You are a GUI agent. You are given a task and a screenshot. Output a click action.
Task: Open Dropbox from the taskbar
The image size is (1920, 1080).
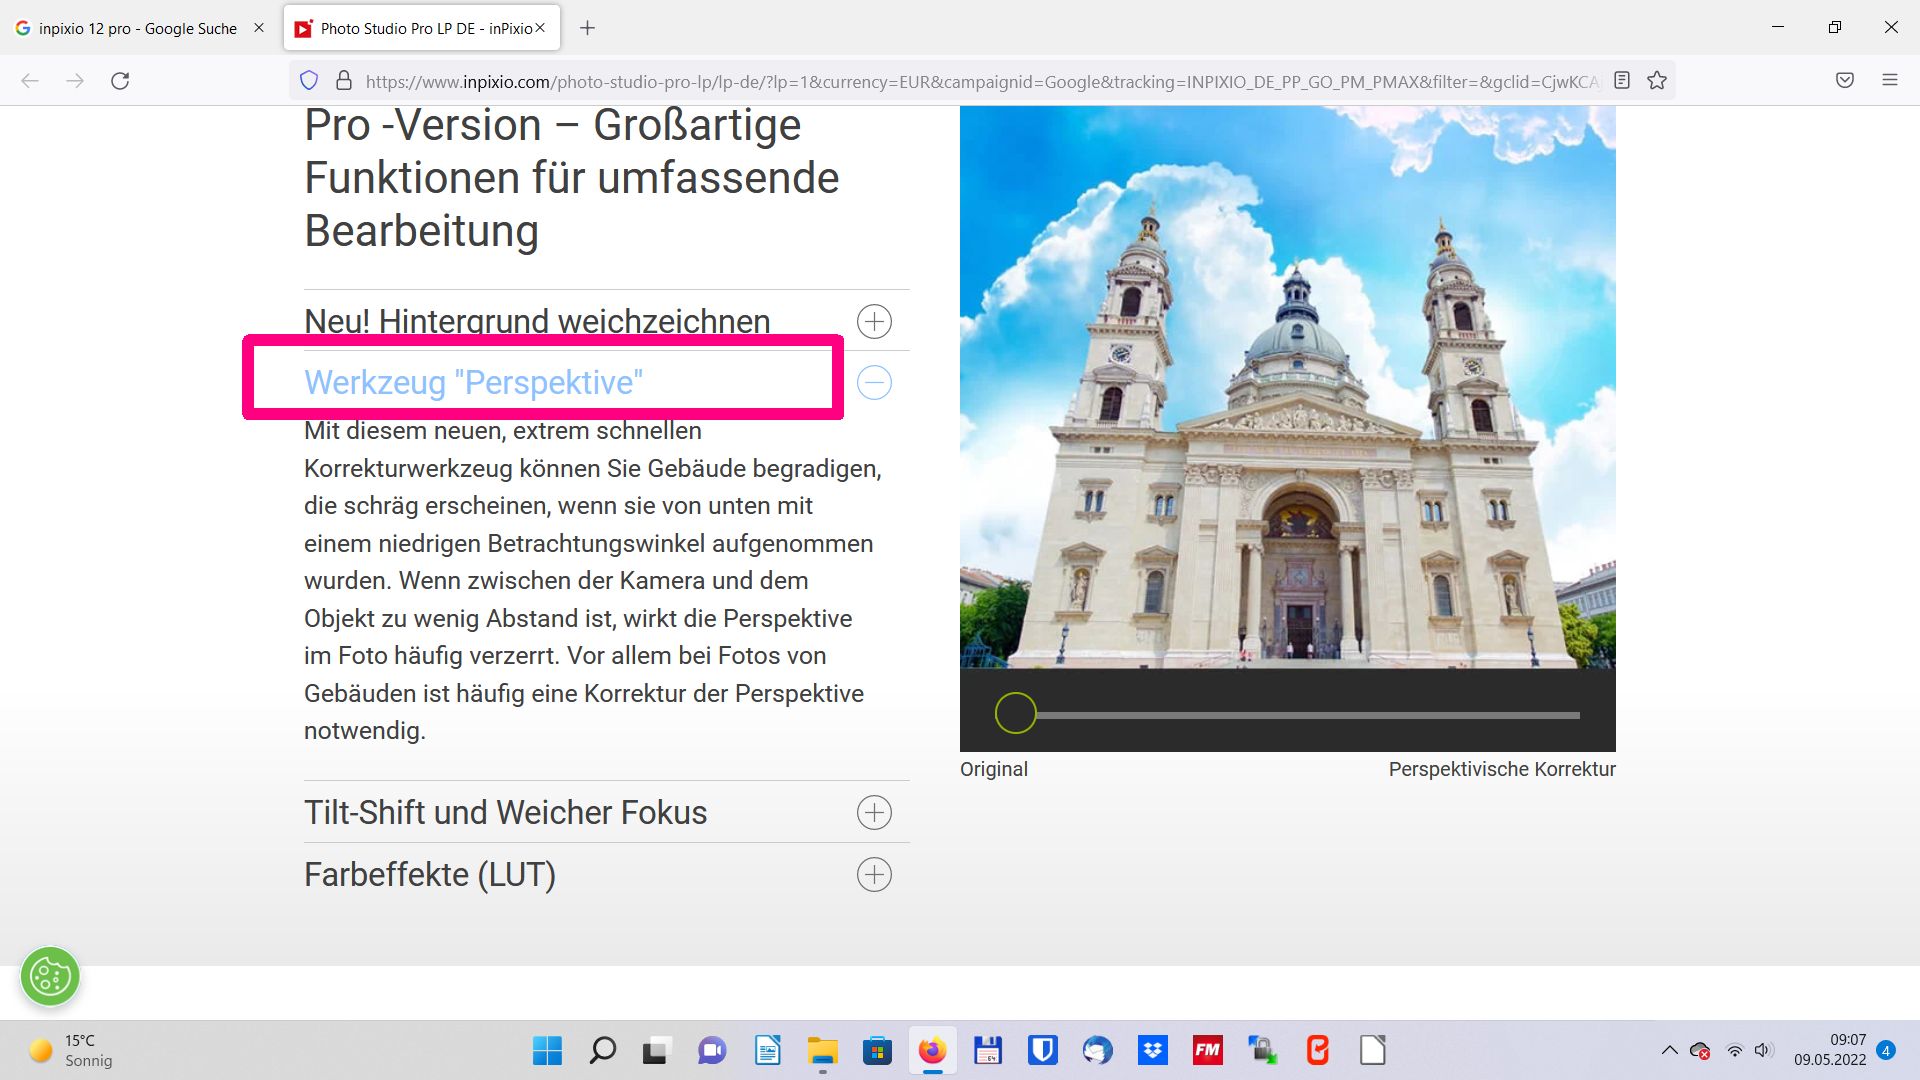pyautogui.click(x=1152, y=1050)
